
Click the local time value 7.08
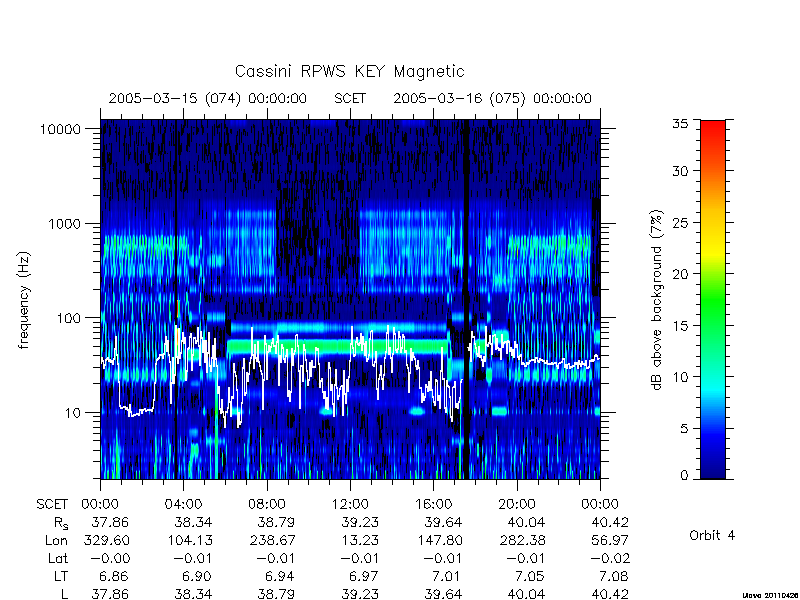[613, 576]
